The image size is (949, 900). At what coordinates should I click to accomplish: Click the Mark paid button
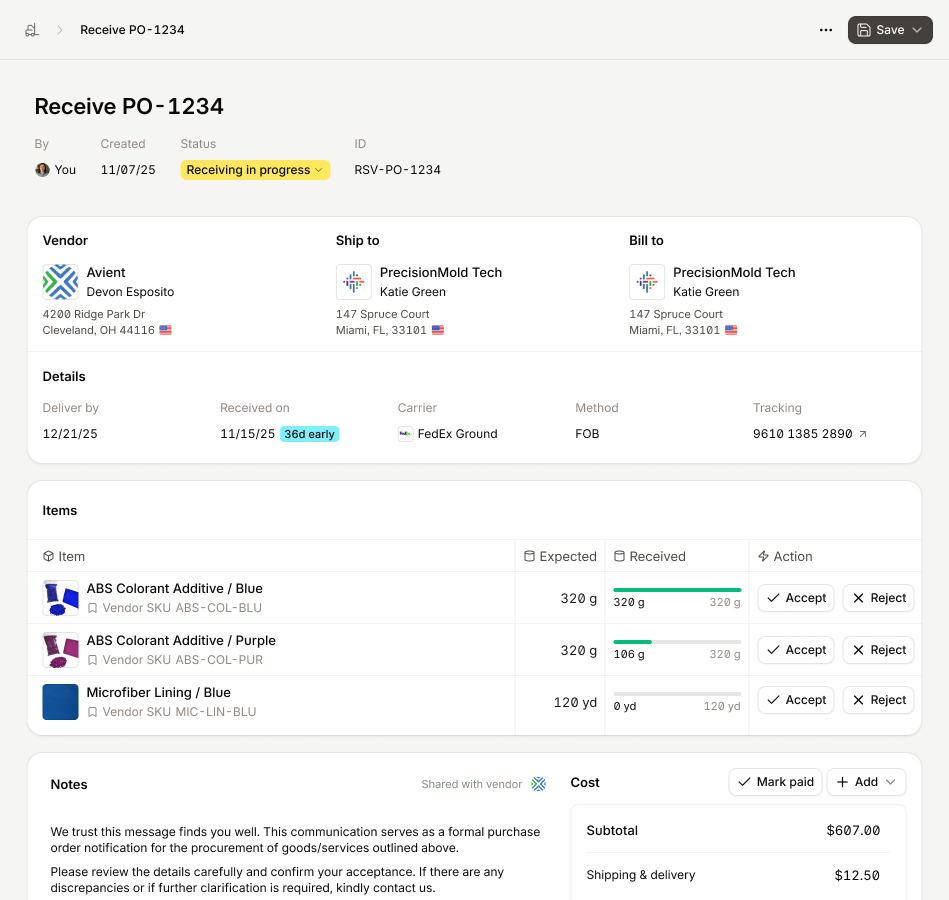775,782
